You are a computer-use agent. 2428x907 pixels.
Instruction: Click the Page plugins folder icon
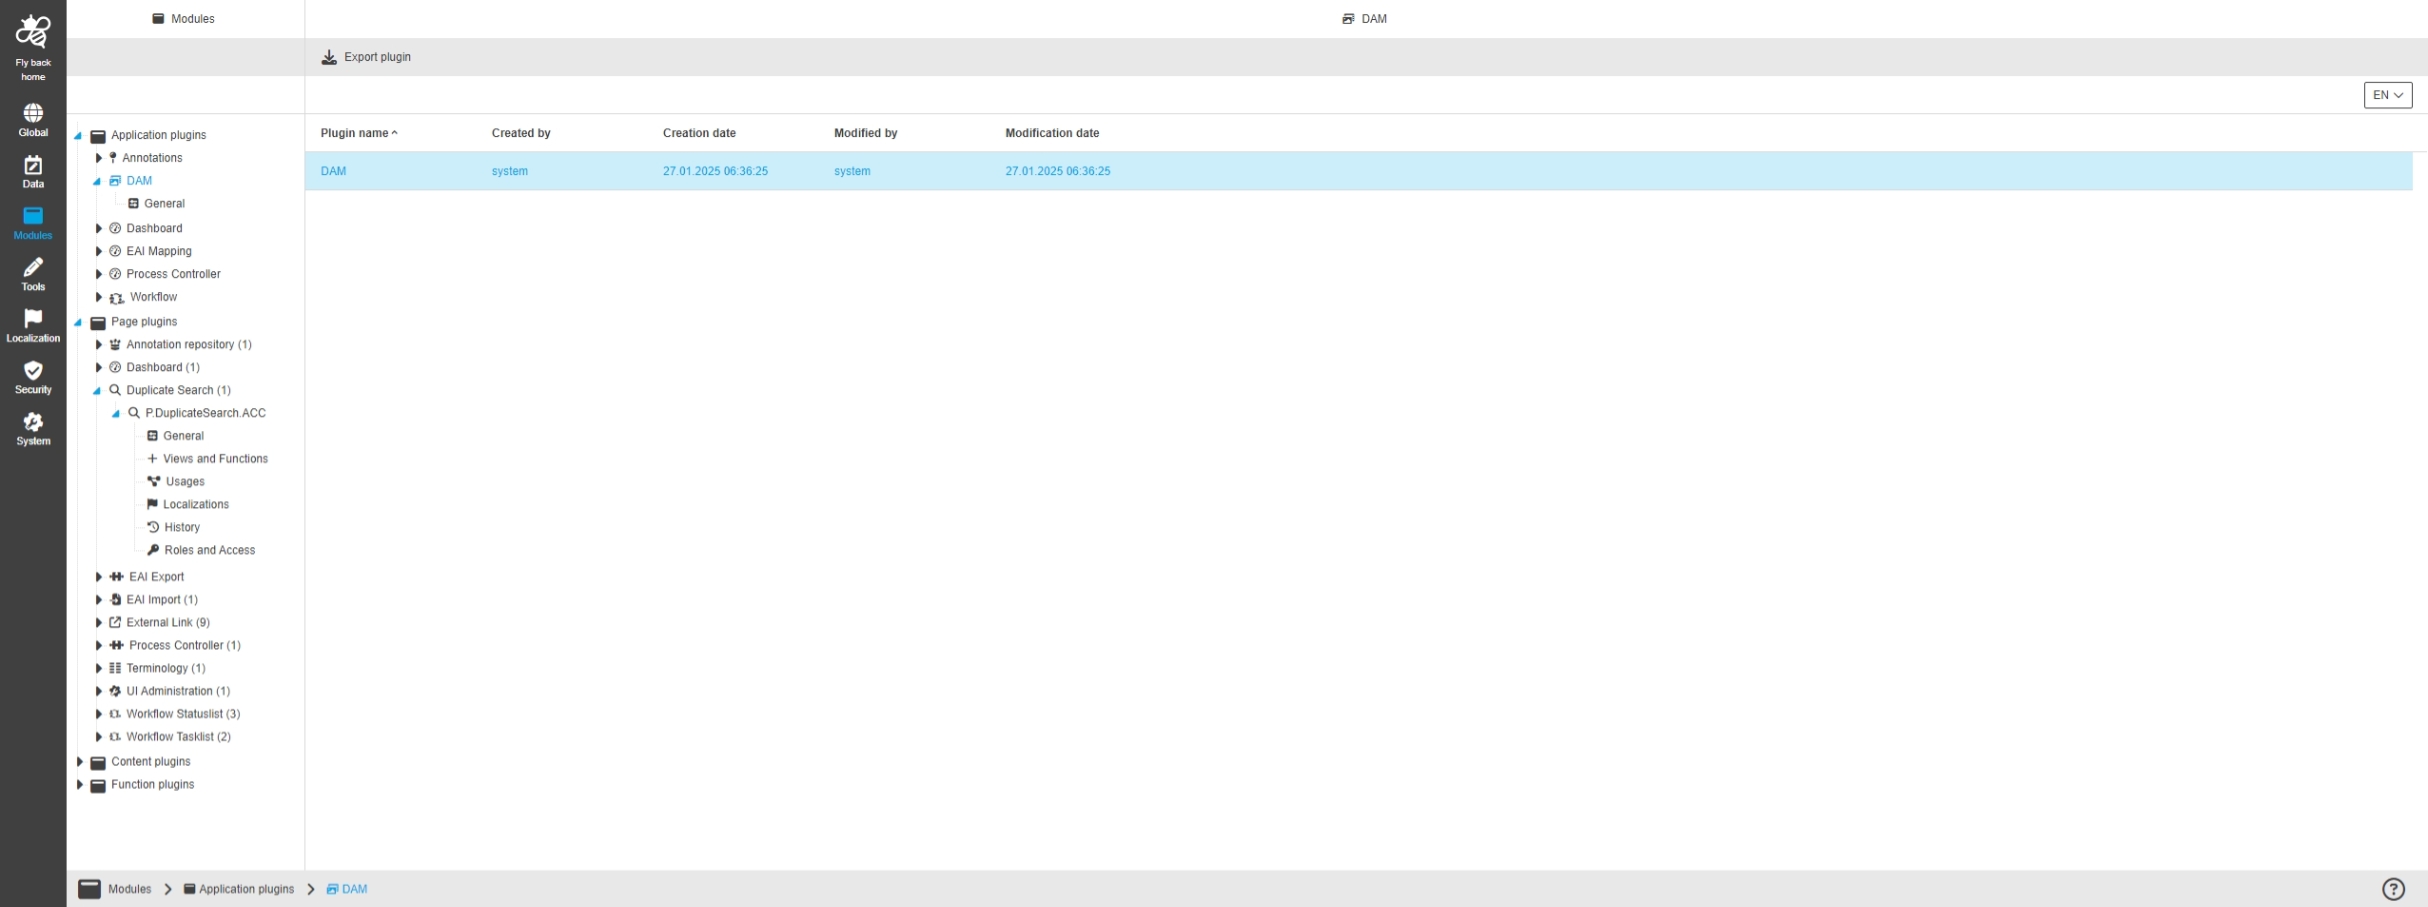pos(98,322)
